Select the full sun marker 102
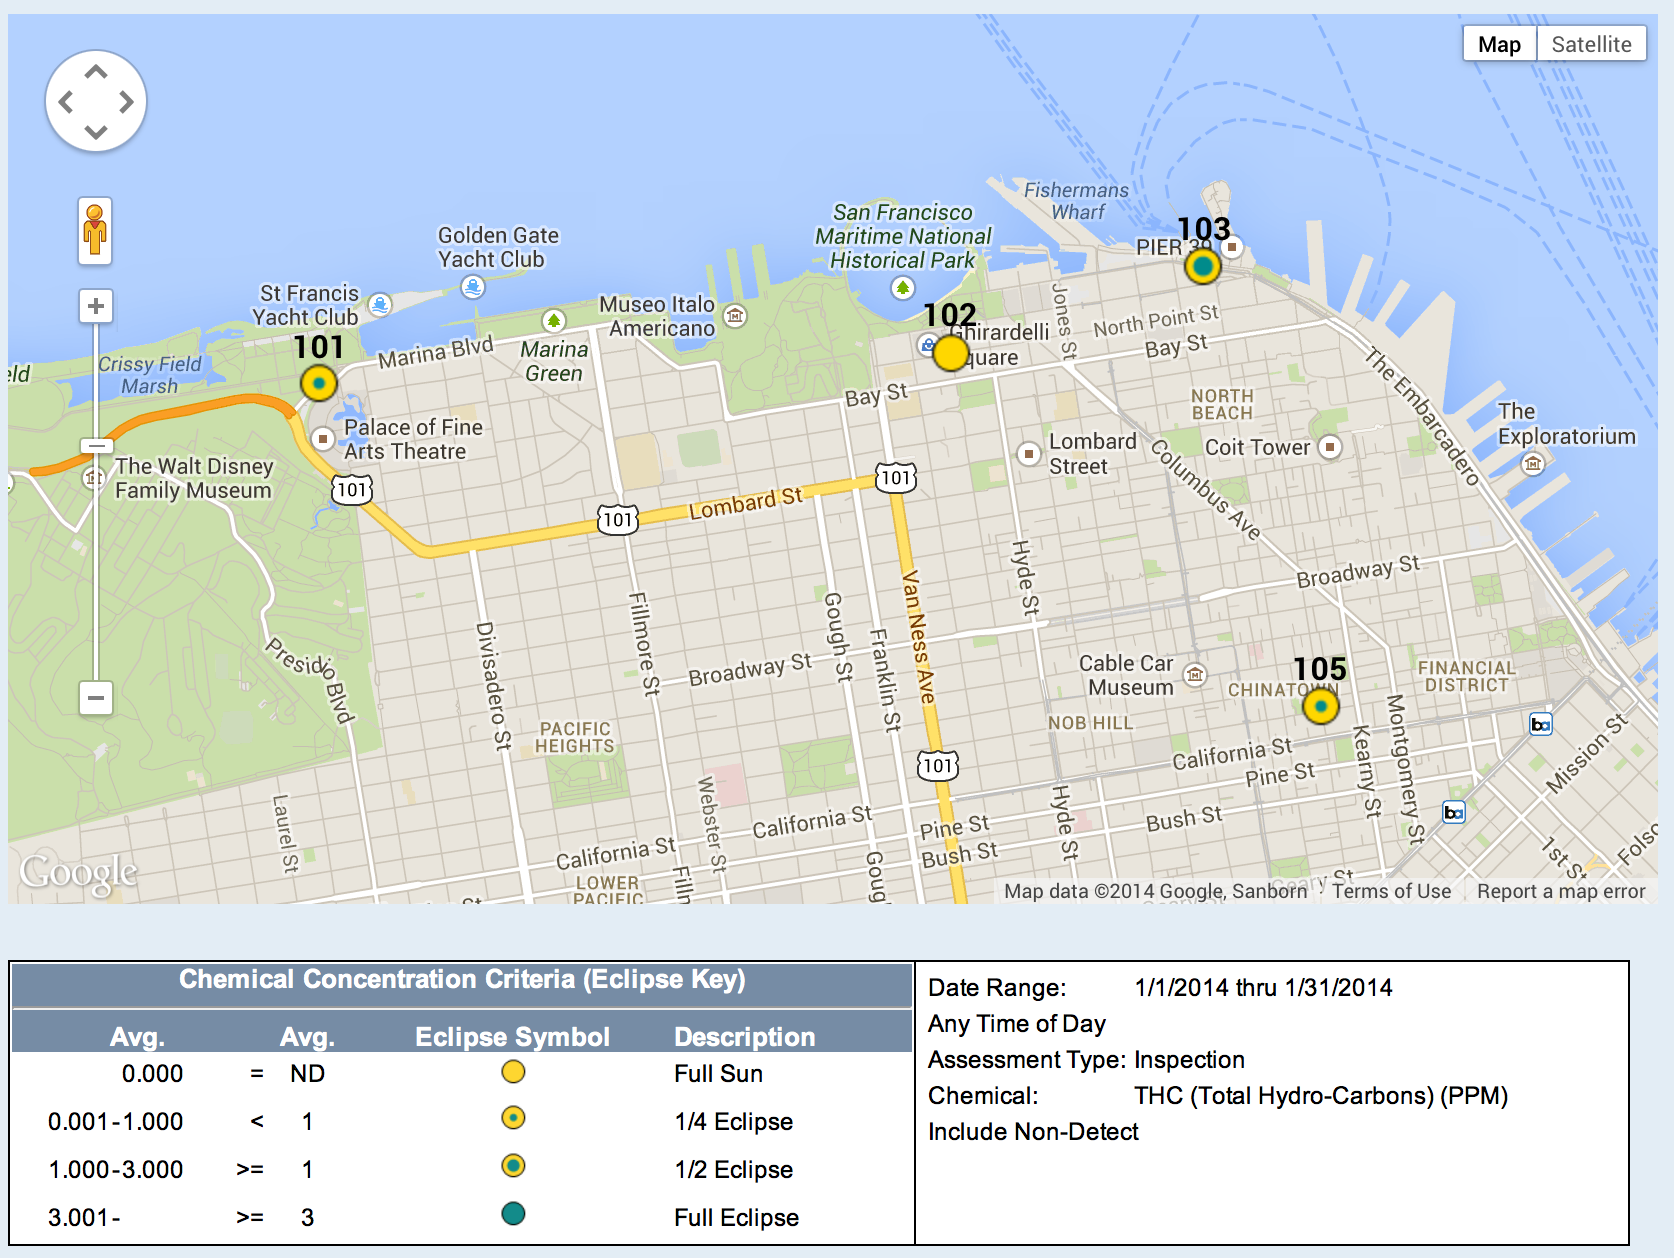This screenshot has width=1674, height=1258. tap(950, 353)
